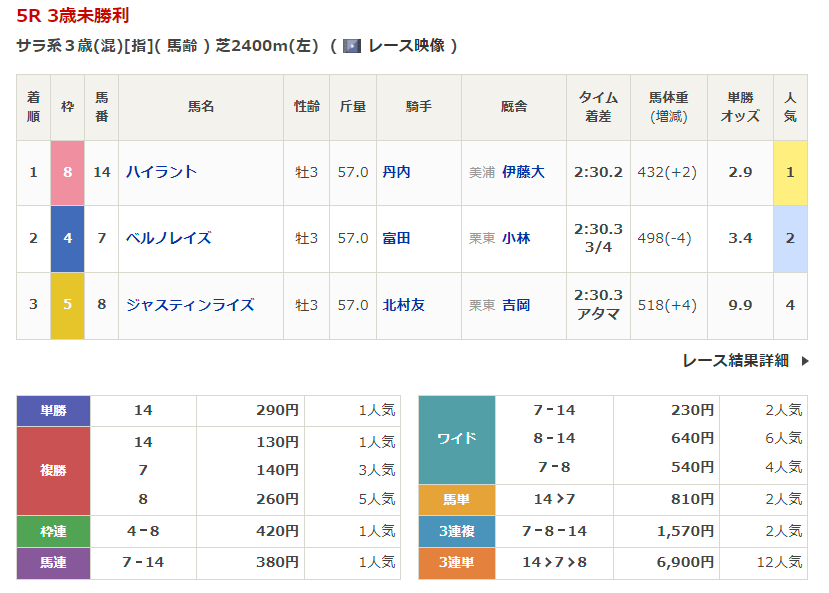Click the ワイド payout label
Screen dimensions: 829x593
456,439
